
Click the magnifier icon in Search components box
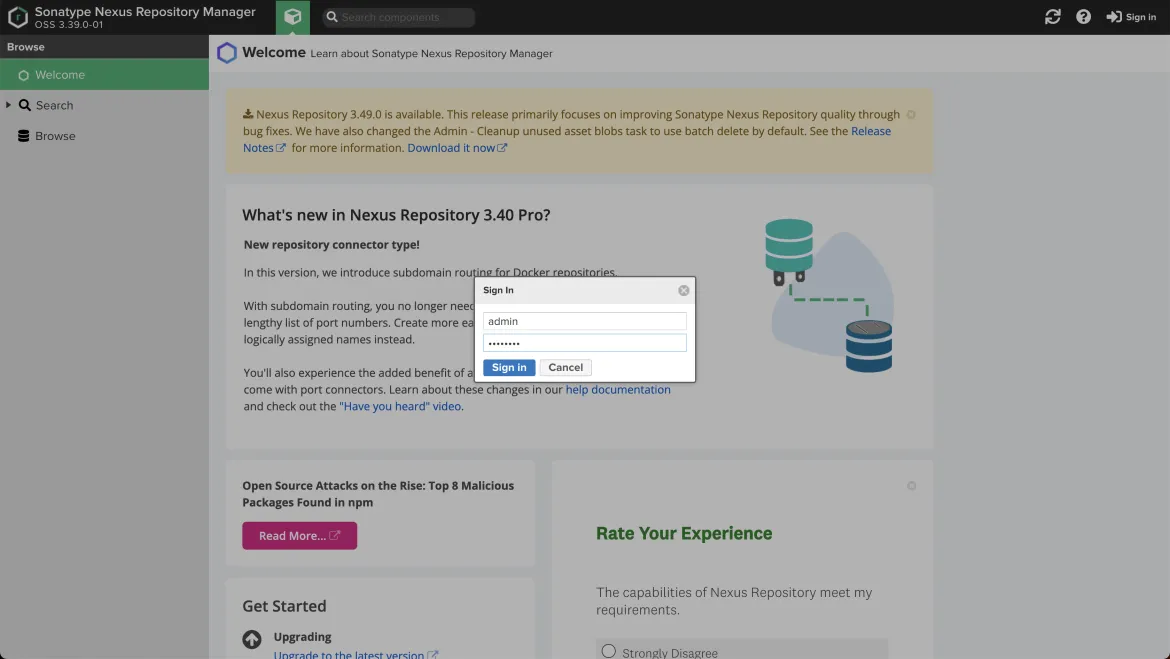[330, 17]
